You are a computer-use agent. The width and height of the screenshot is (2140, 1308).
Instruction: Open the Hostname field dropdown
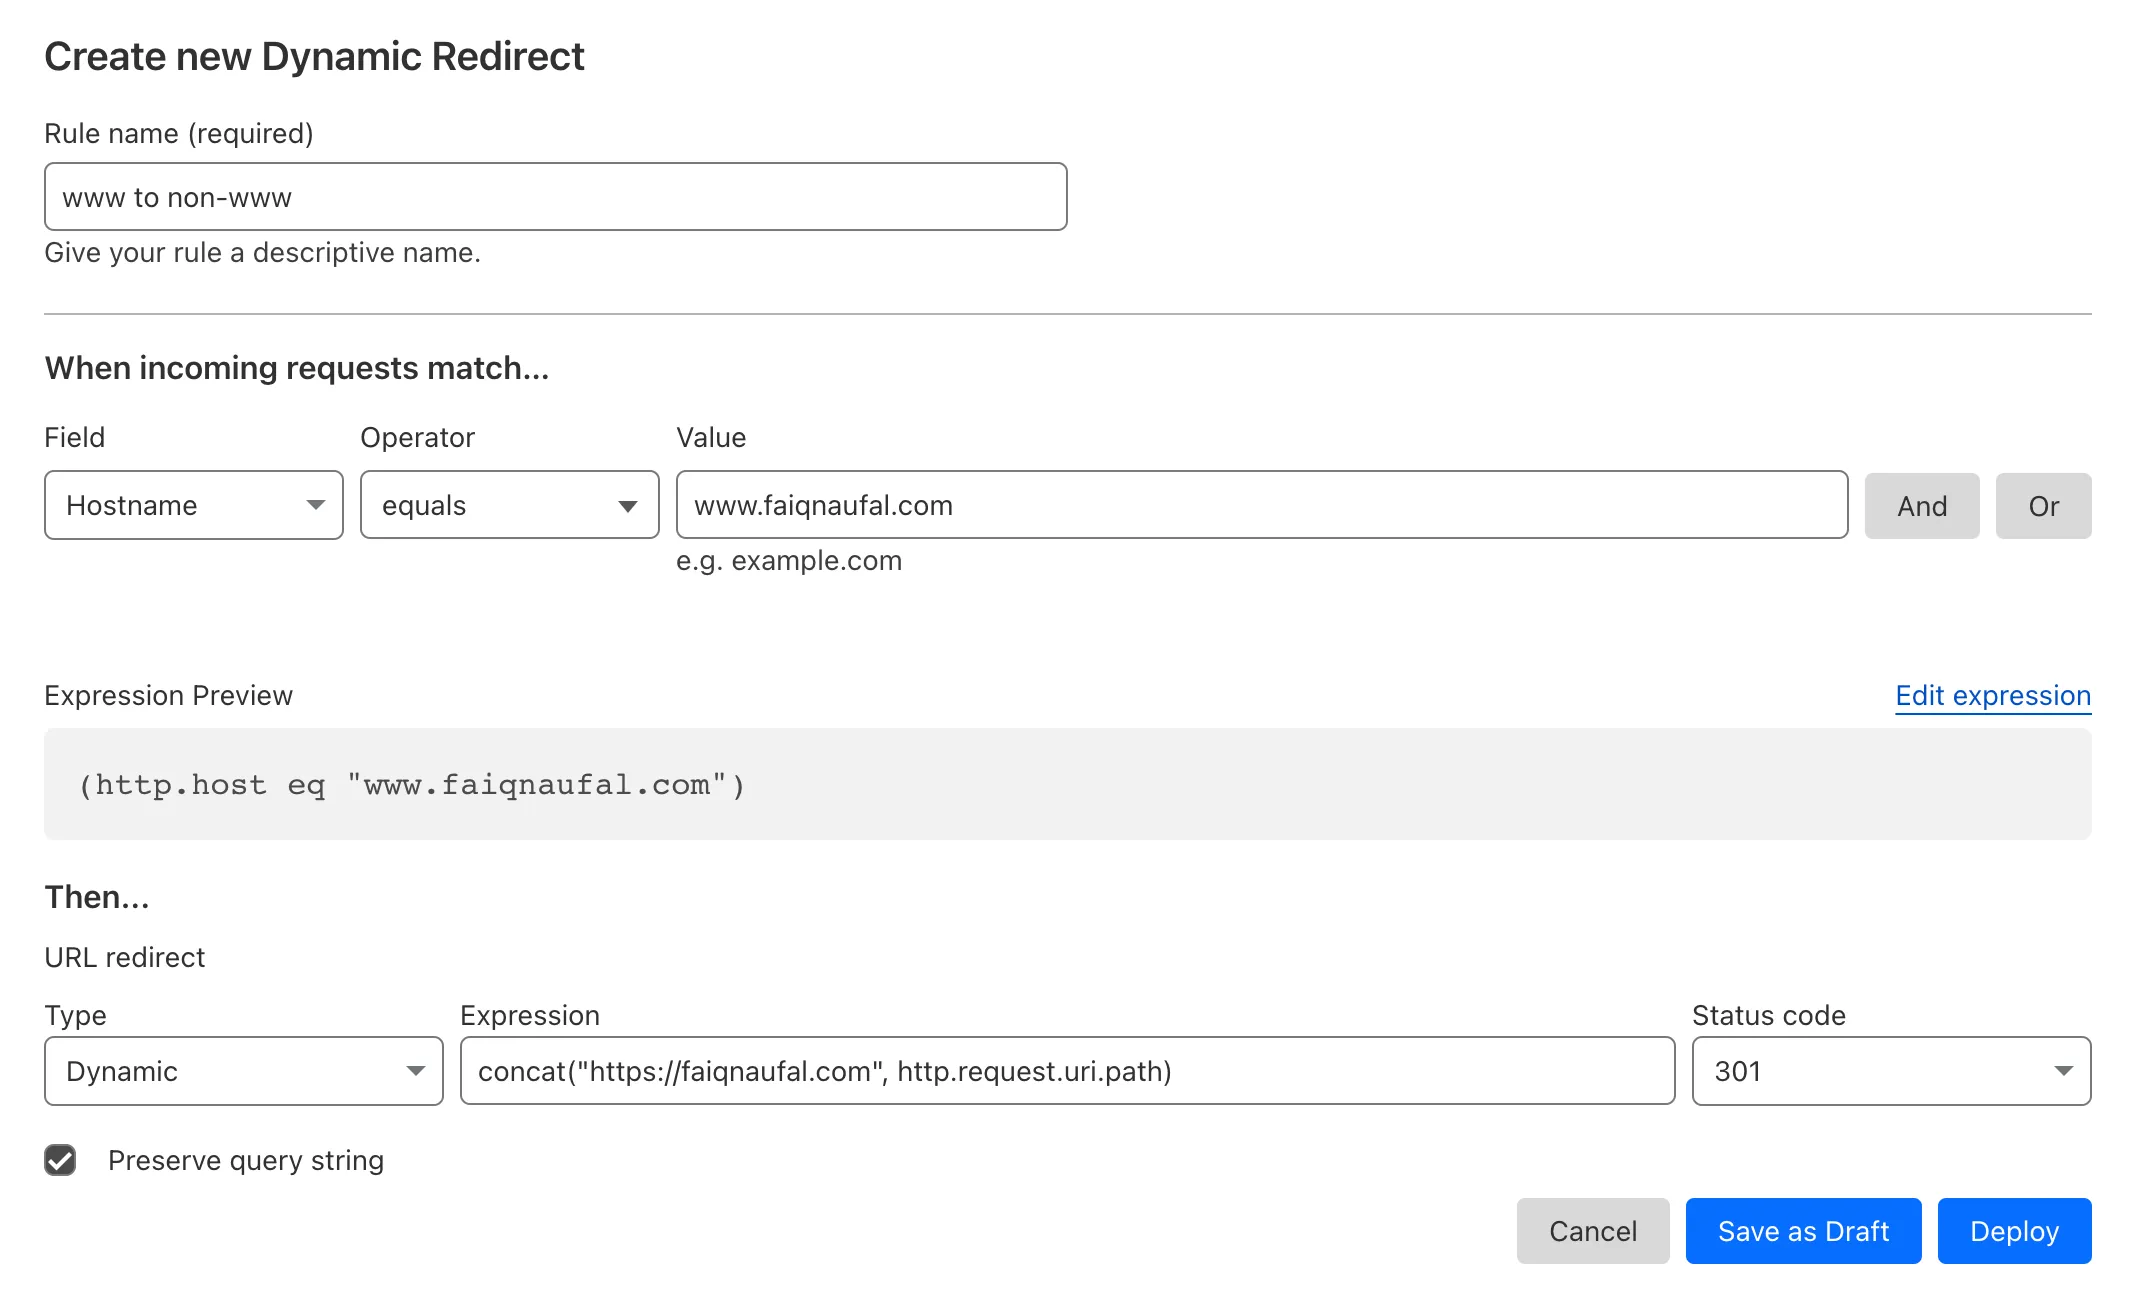[x=194, y=505]
